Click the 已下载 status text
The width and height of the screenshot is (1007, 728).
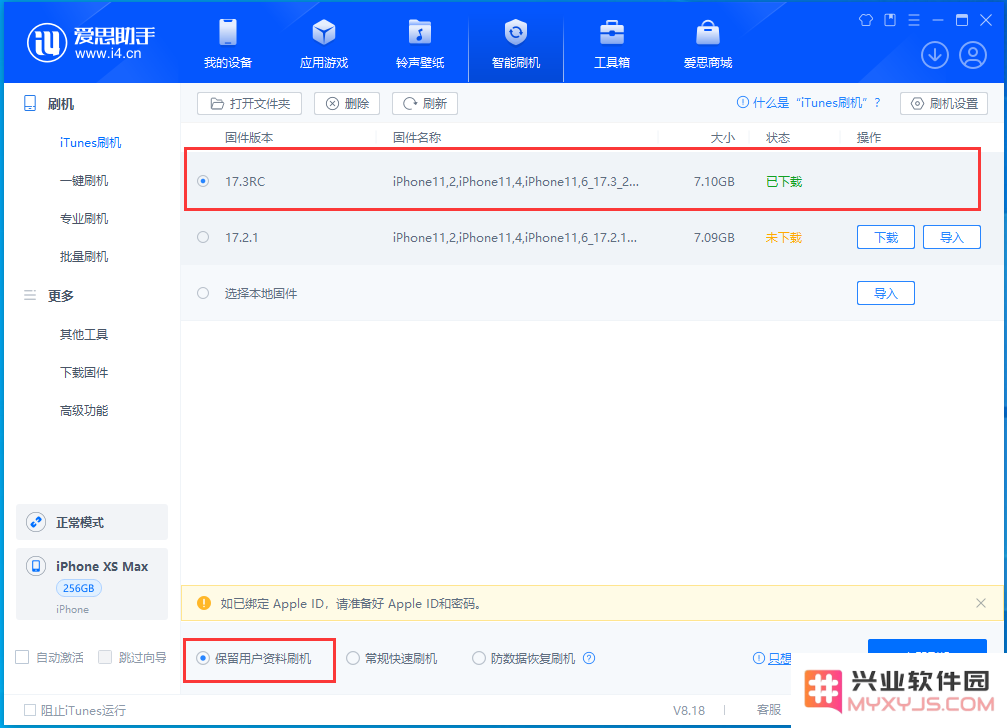tap(784, 182)
